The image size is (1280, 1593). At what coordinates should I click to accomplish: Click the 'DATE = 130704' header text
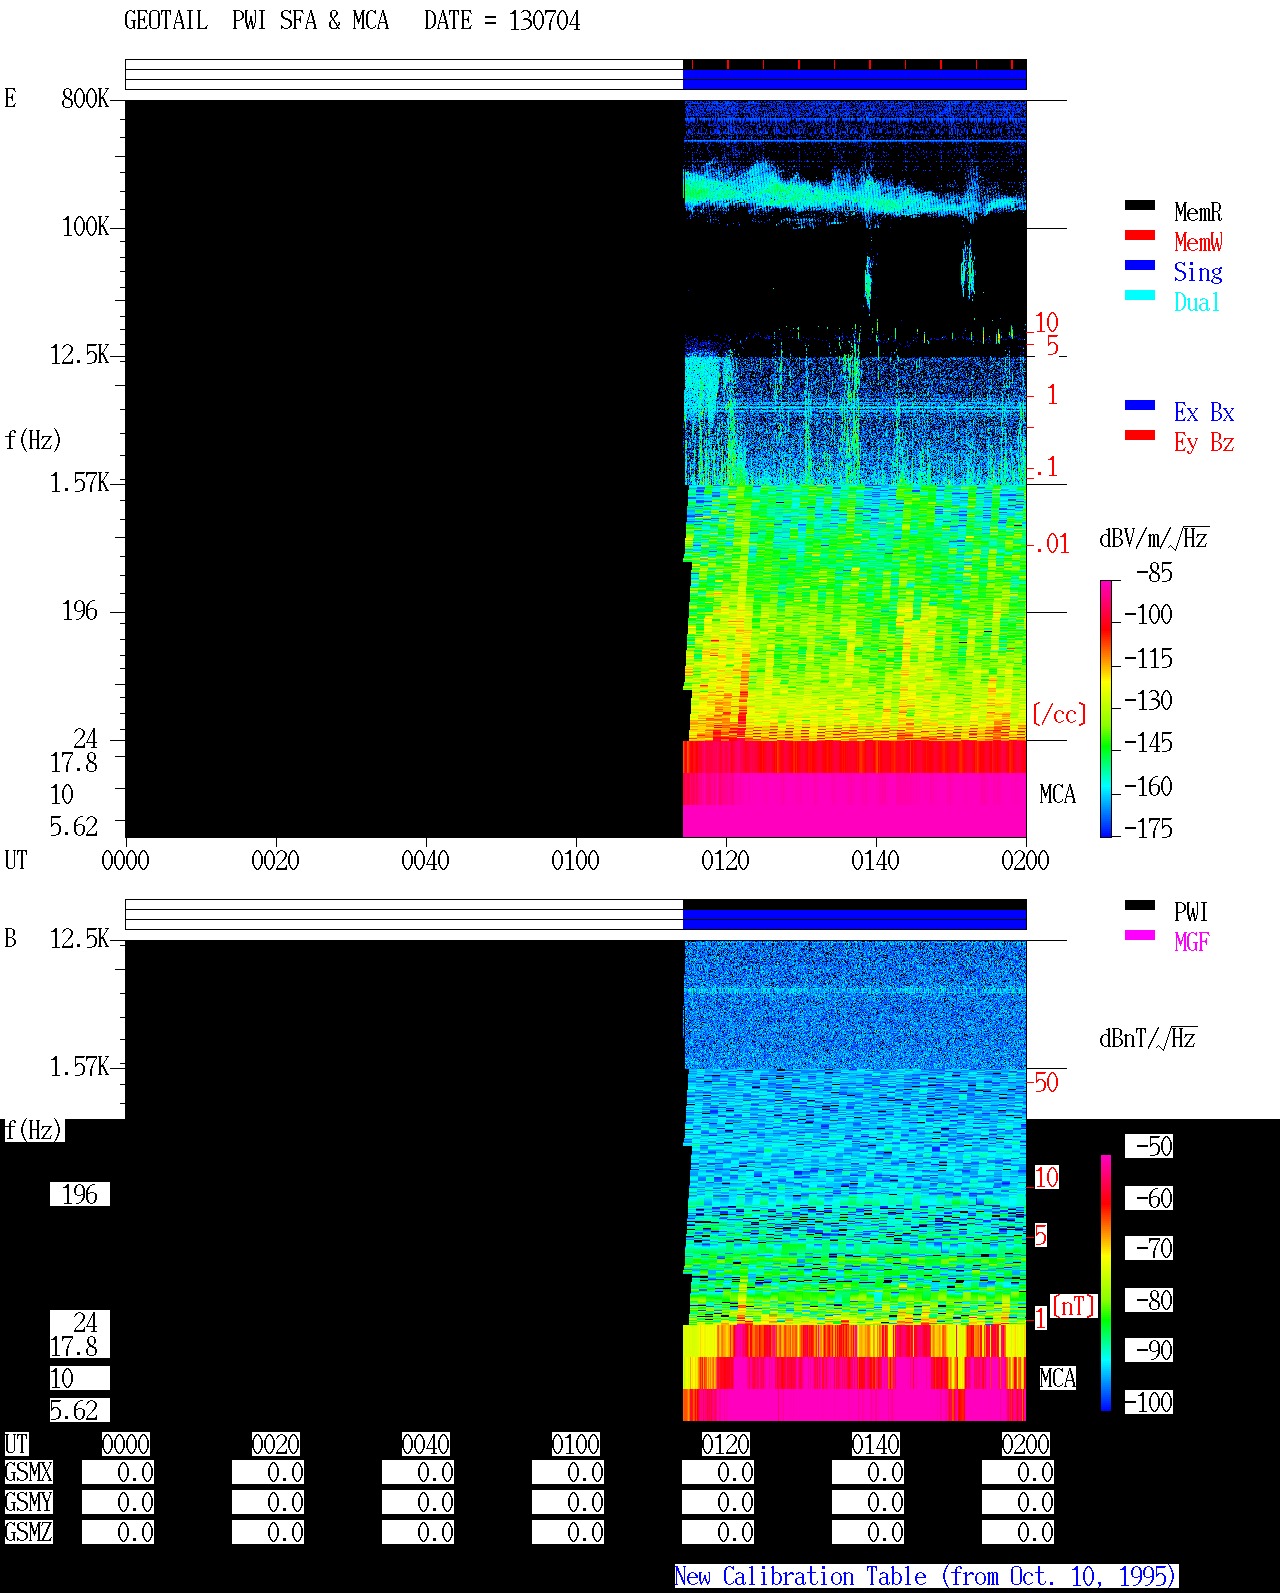502,21
